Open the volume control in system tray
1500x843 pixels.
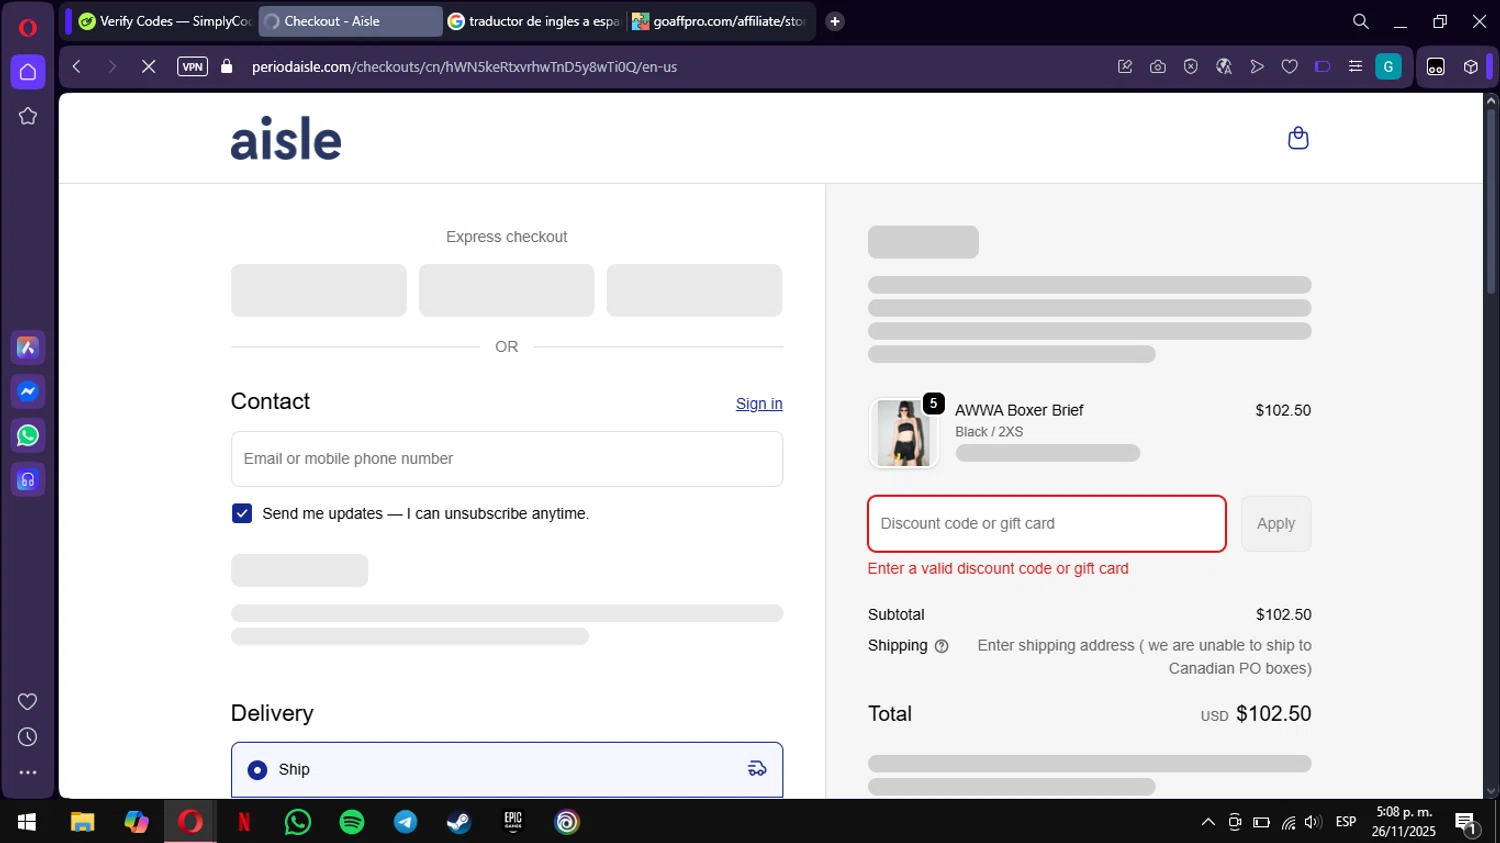[x=1313, y=822]
